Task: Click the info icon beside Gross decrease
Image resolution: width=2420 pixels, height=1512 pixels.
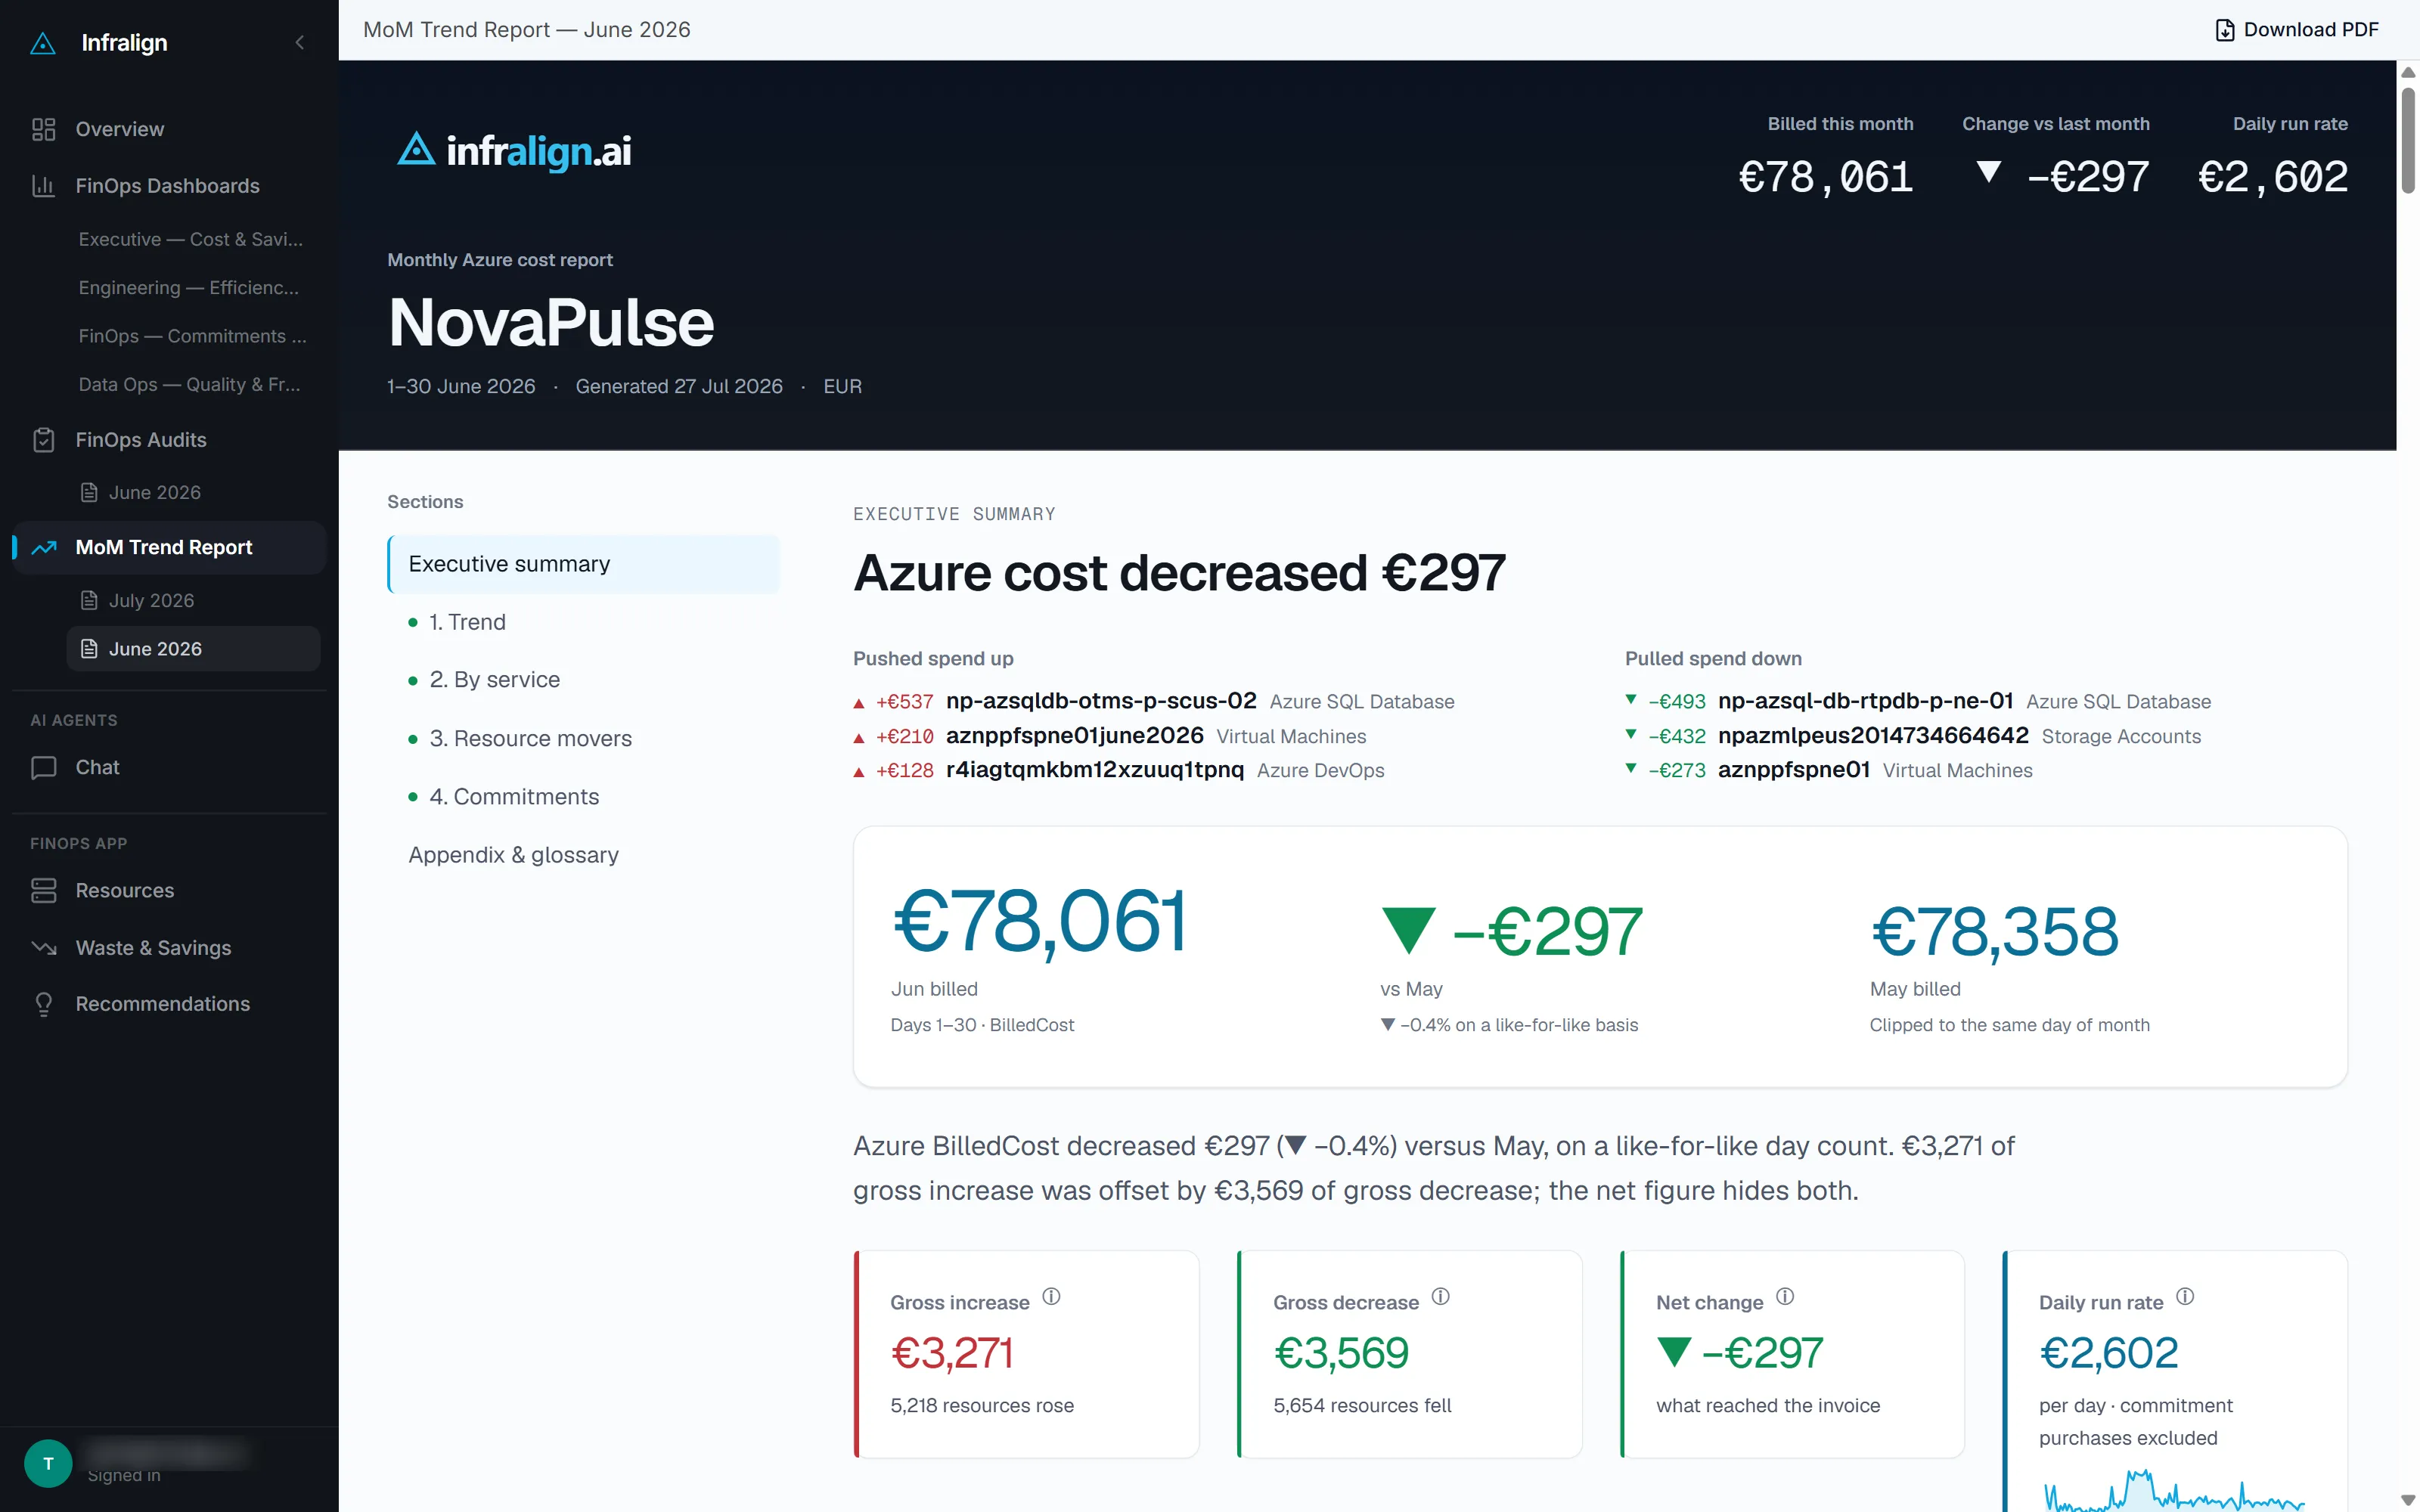Action: coord(1440,1296)
